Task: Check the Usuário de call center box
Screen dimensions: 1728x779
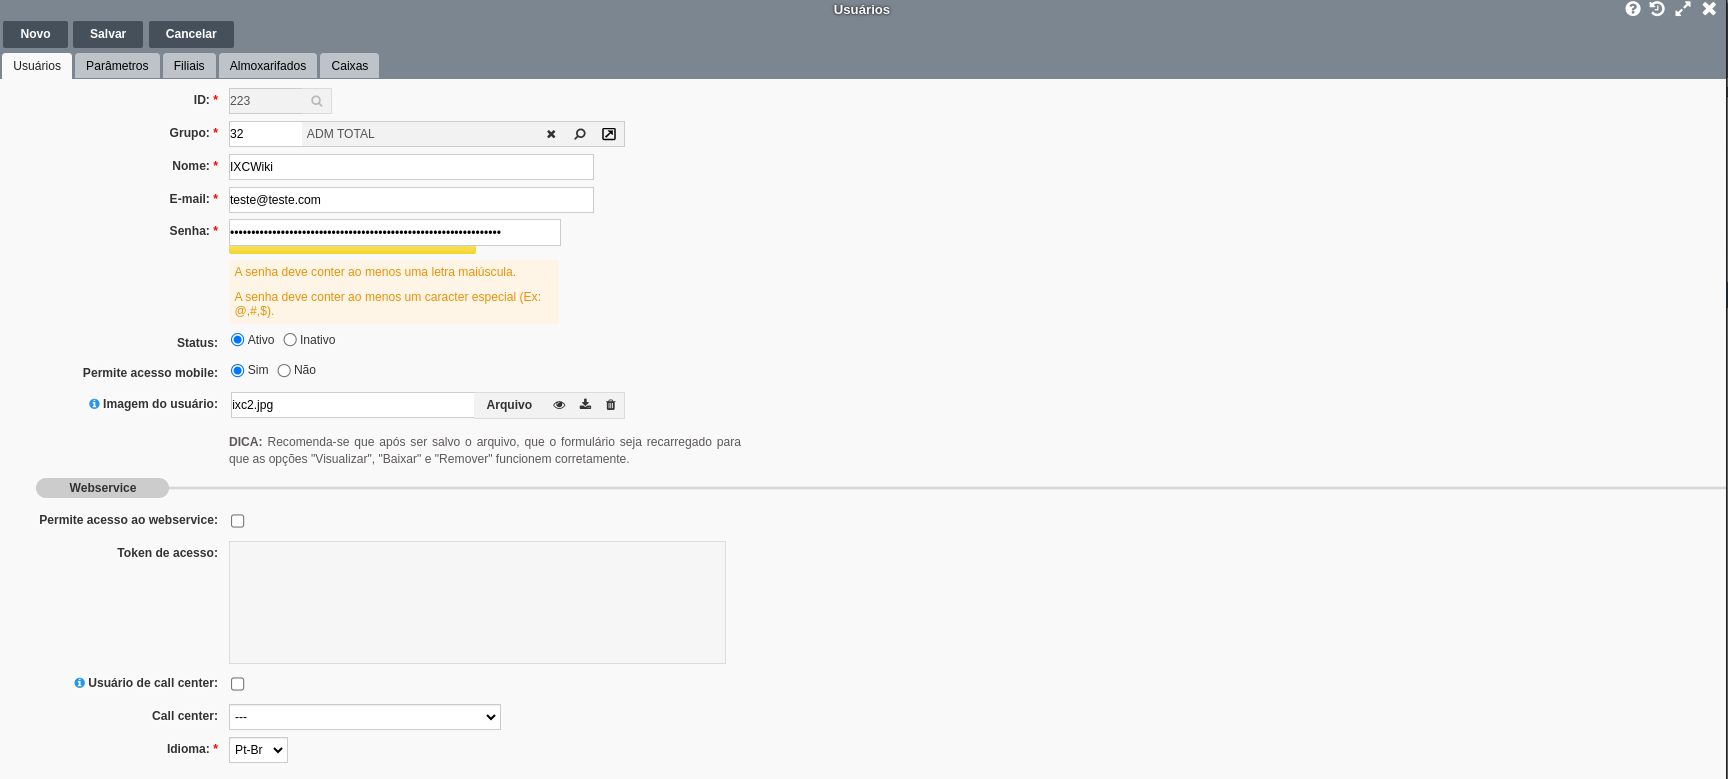Action: 238,684
